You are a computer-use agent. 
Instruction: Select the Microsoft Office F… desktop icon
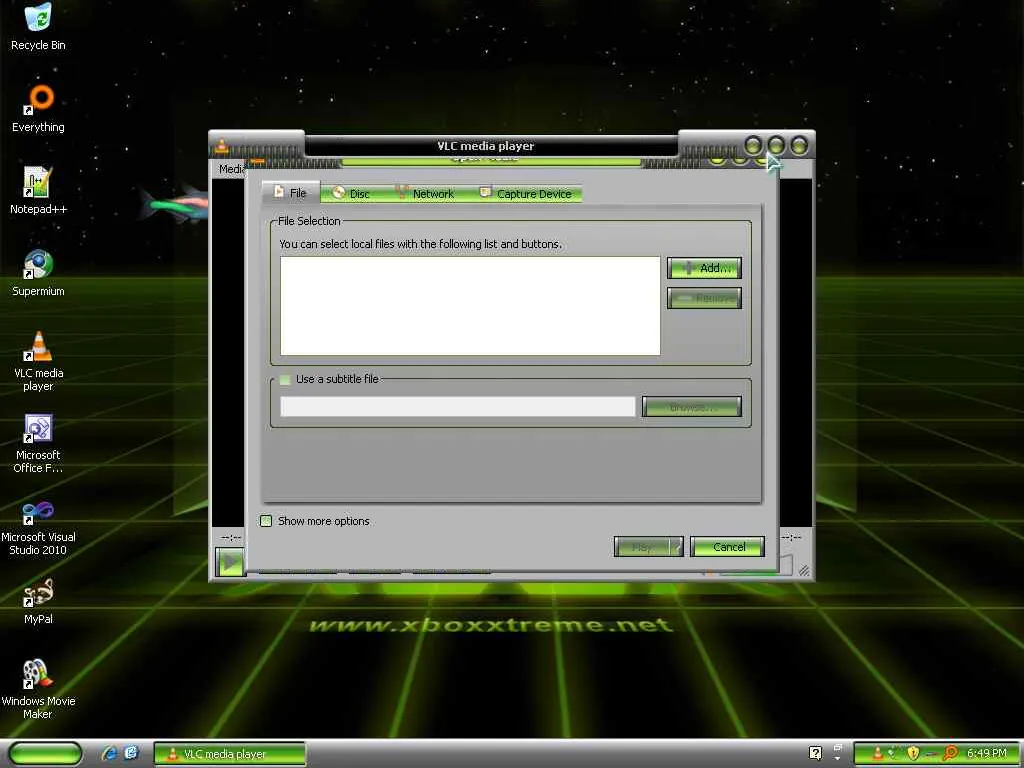[x=38, y=443]
